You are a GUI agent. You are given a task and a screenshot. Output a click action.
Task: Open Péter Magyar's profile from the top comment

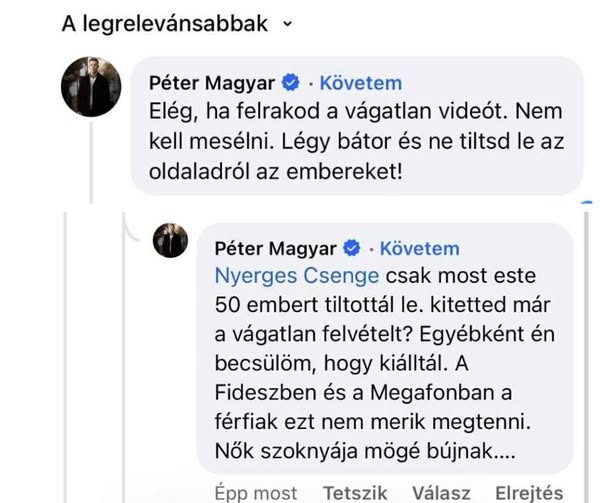(x=212, y=83)
